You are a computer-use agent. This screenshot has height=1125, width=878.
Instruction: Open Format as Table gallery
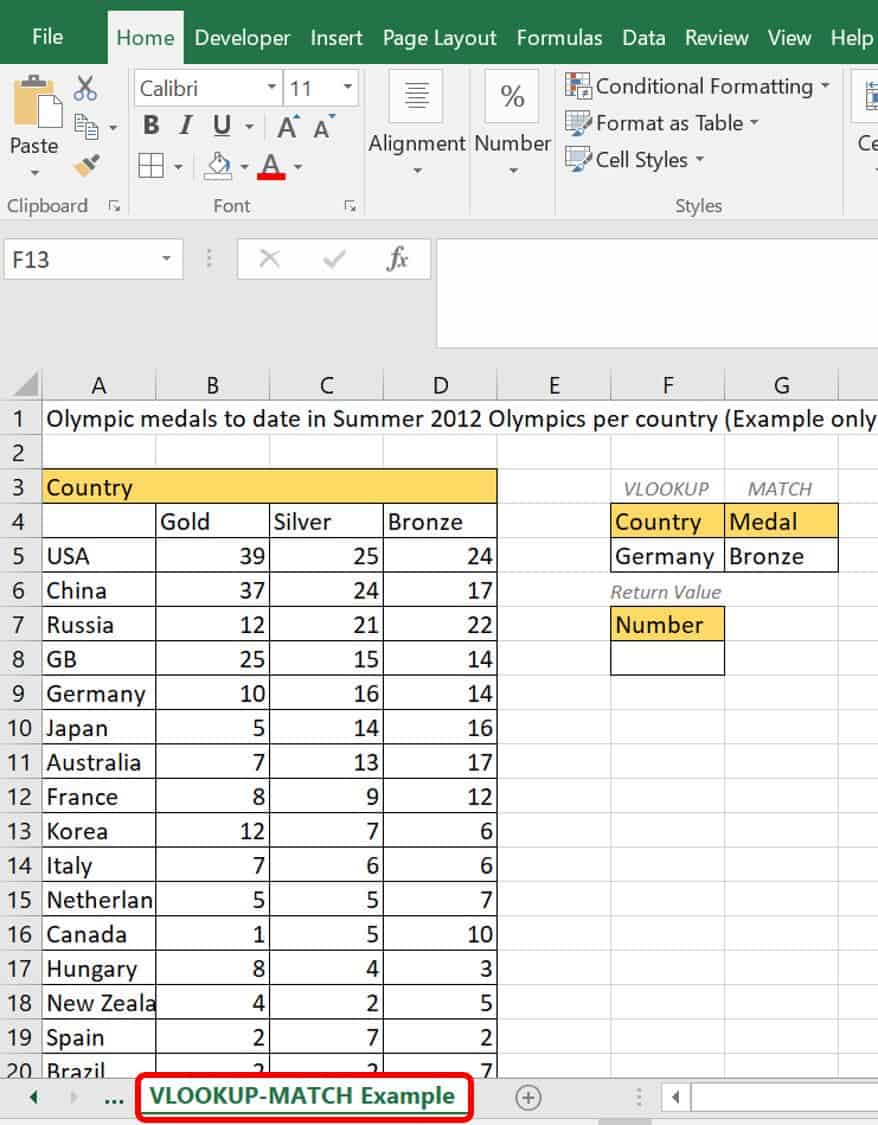661,123
